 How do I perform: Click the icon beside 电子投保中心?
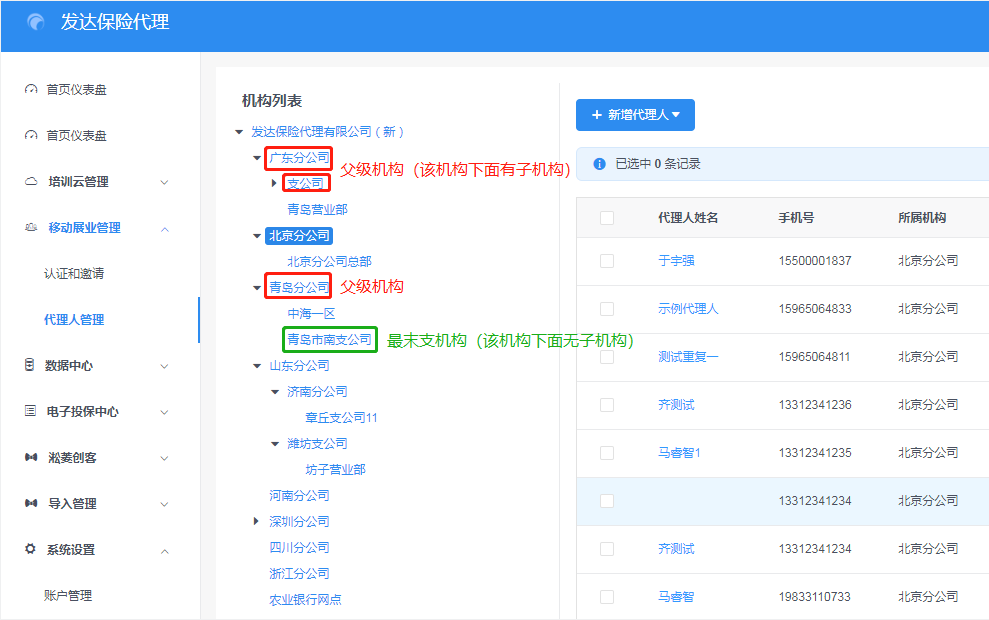point(30,412)
